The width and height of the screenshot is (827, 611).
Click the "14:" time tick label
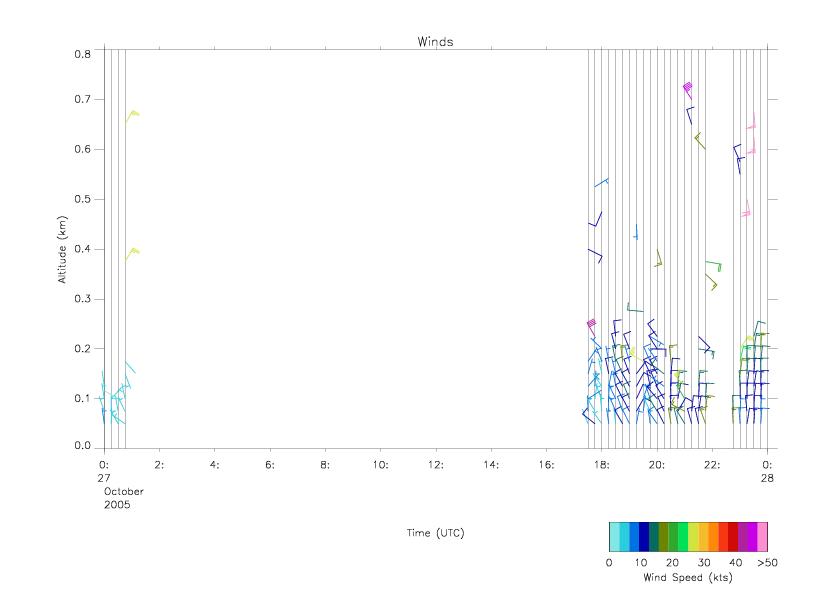[491, 465]
